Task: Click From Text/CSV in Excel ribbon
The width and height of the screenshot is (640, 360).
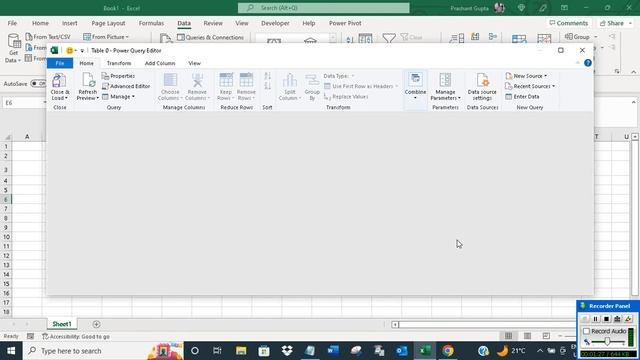Action: (48, 37)
